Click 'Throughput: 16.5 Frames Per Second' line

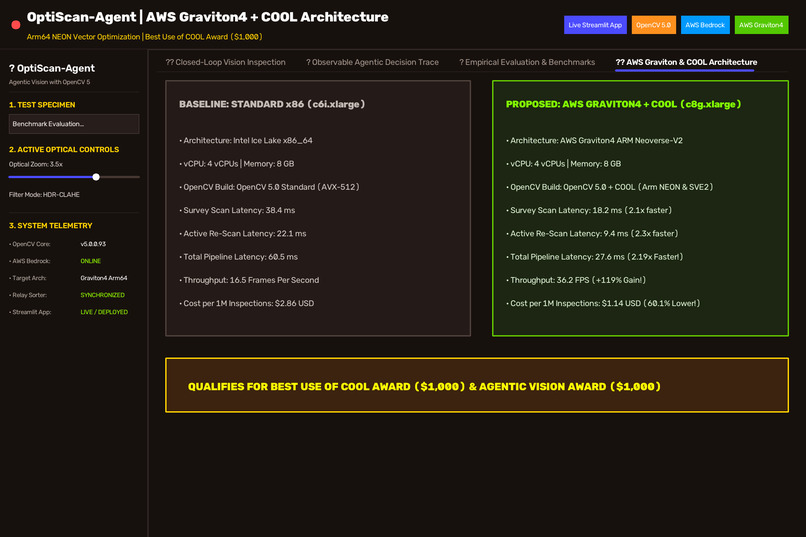coord(249,280)
